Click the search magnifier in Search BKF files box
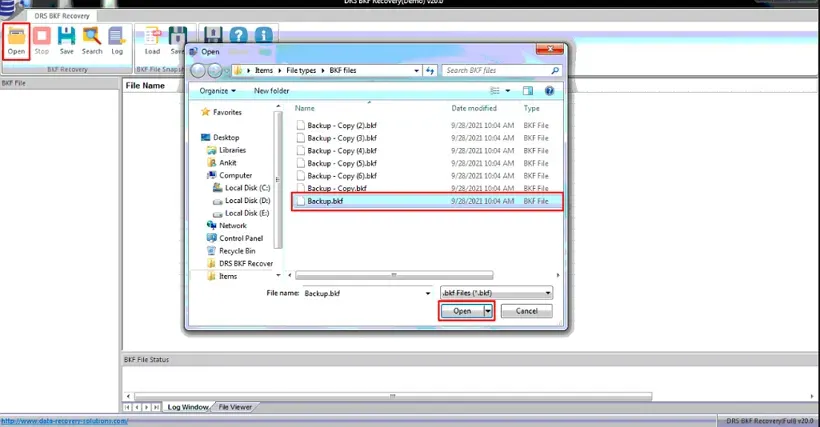 click(x=555, y=70)
